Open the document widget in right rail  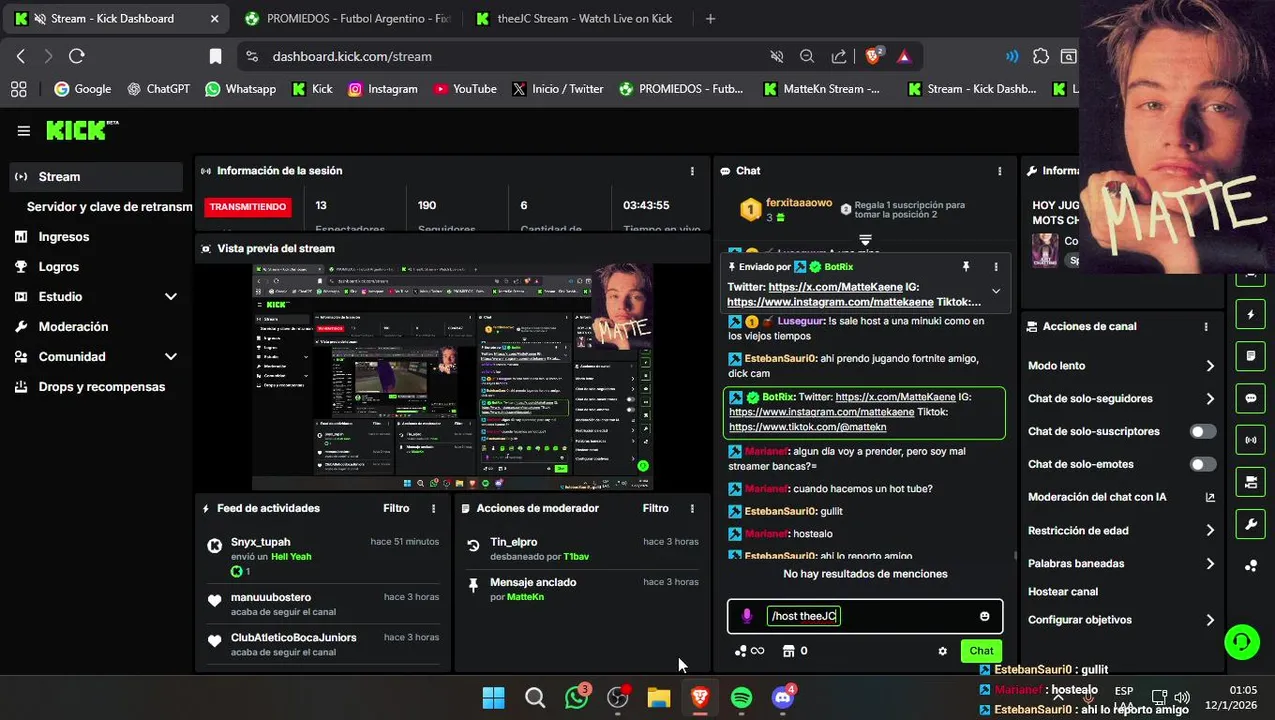[x=1250, y=356]
